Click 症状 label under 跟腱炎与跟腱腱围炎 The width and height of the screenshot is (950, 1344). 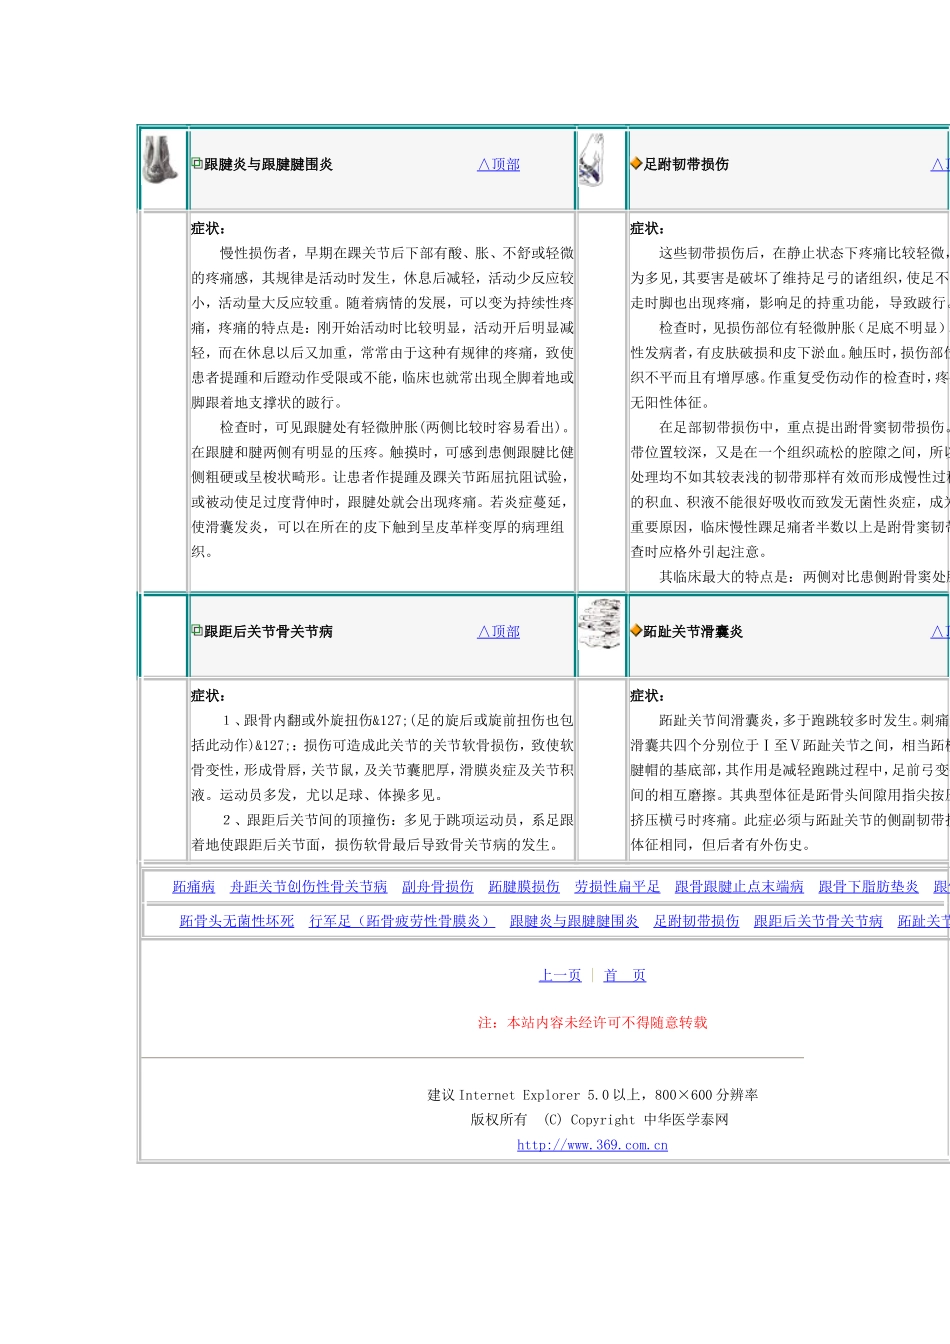click(208, 228)
